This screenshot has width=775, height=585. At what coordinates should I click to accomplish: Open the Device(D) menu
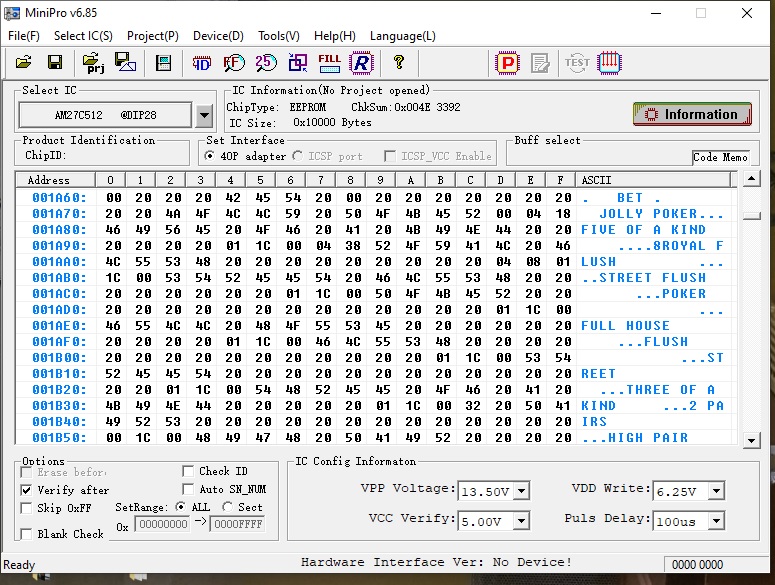pyautogui.click(x=218, y=36)
